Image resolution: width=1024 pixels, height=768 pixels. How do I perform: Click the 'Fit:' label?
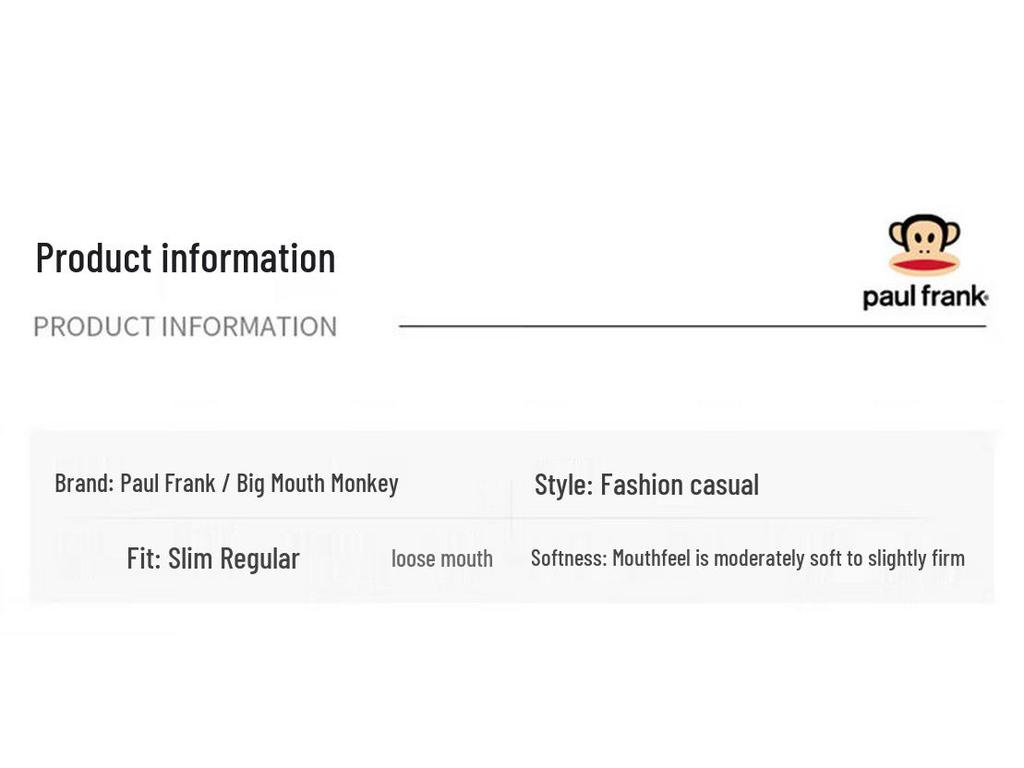click(x=144, y=558)
